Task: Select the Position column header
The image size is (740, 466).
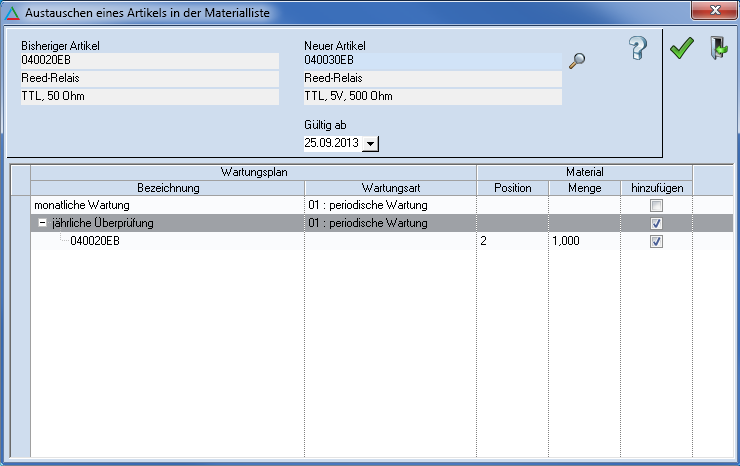Action: coord(512,188)
